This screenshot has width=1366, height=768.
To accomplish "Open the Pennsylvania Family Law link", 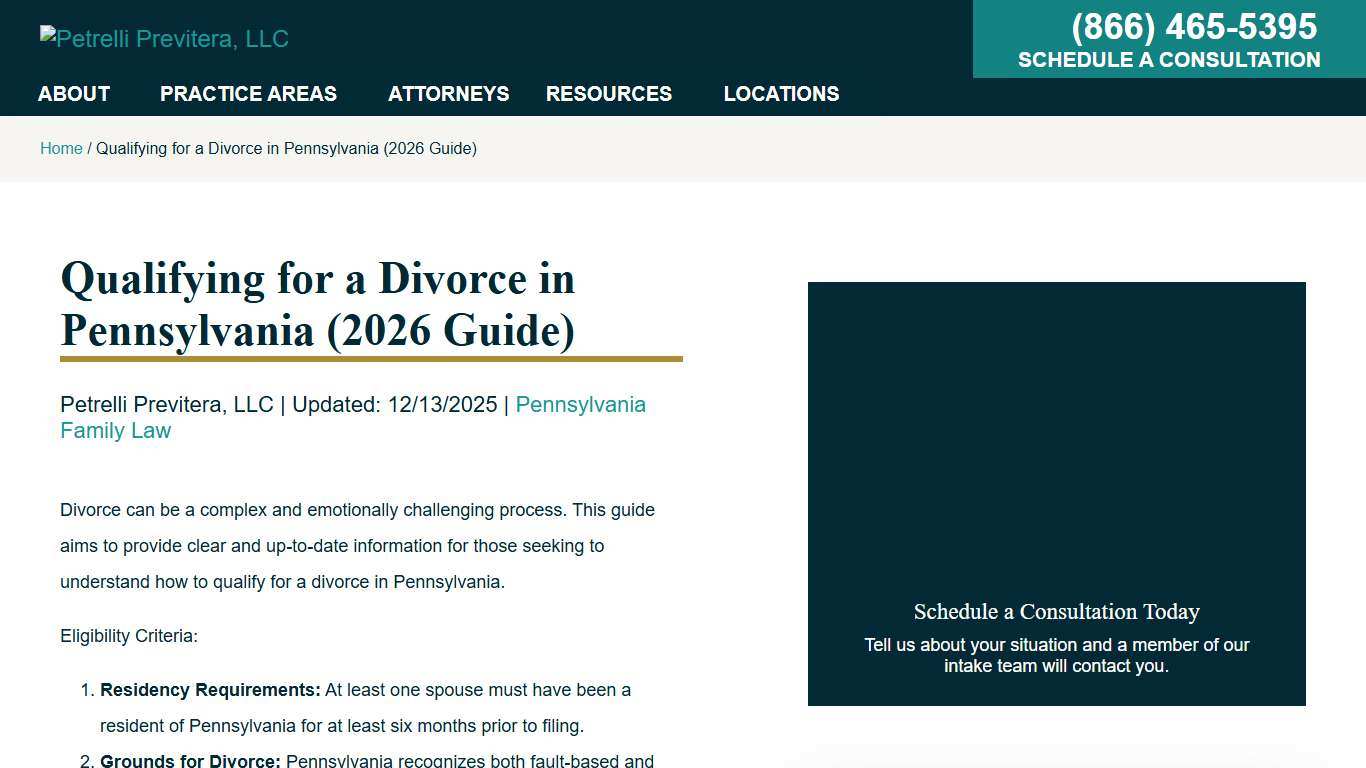I will click(x=580, y=404).
